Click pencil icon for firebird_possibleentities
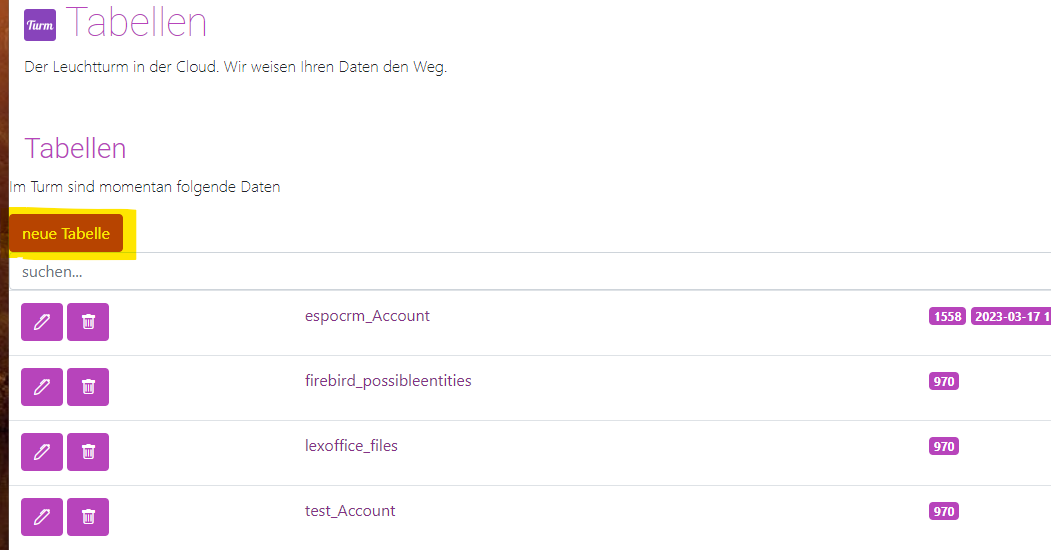The height and width of the screenshot is (550, 1051). pyautogui.click(x=42, y=387)
